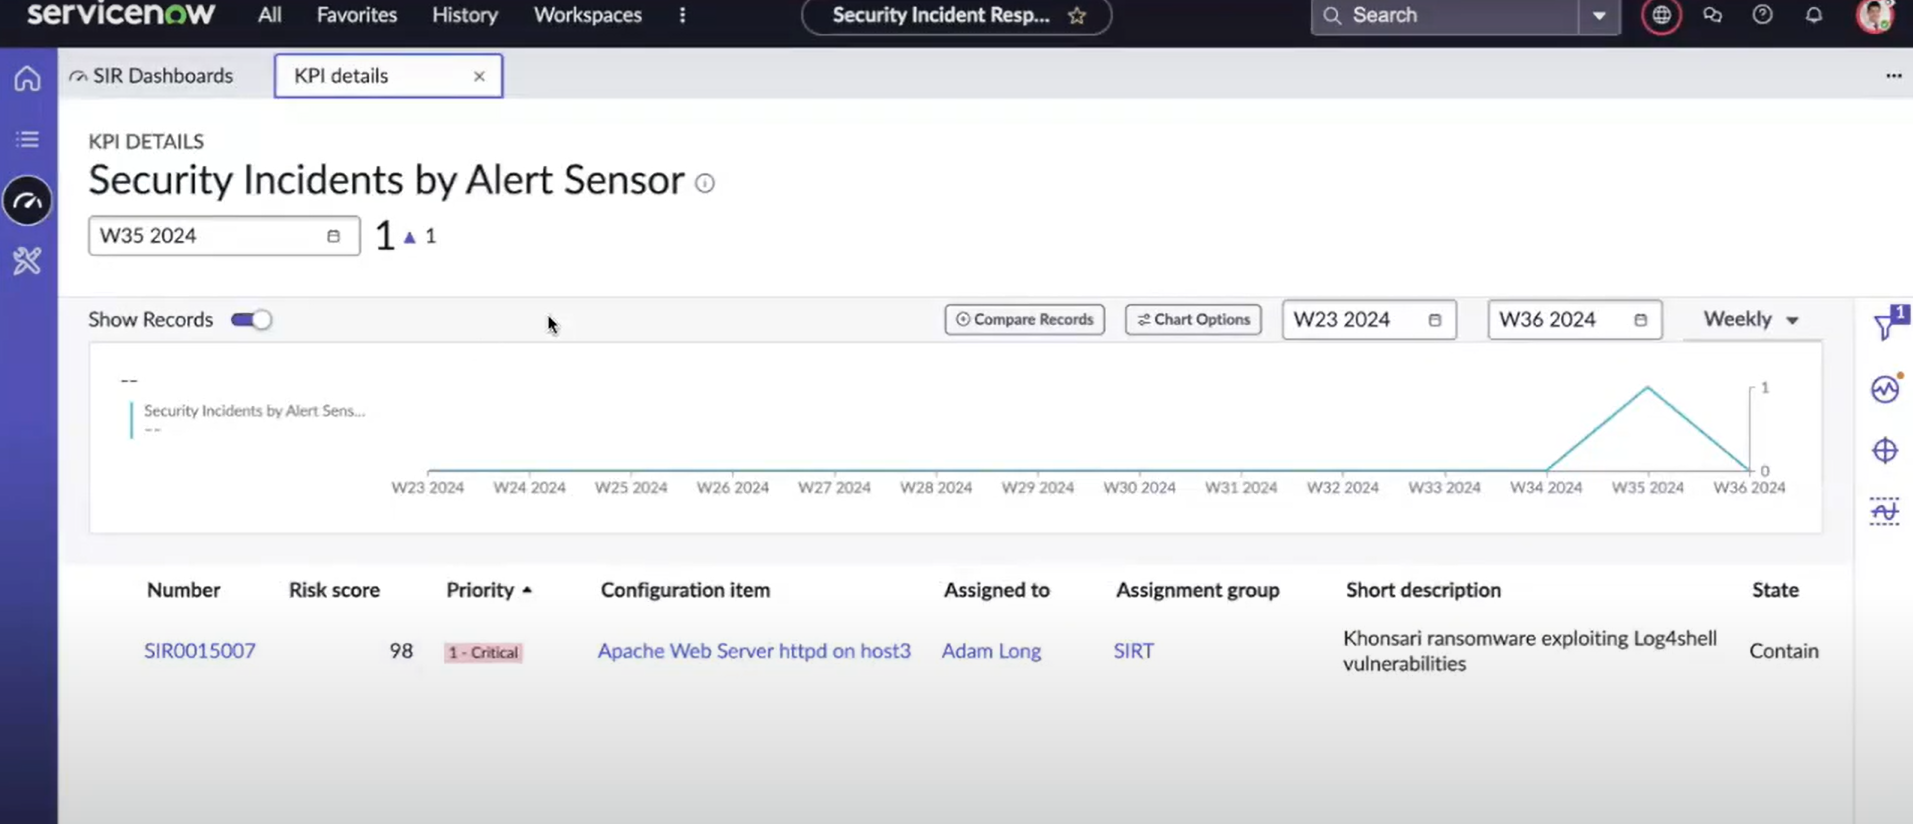Open the search scope dropdown arrow
1913x824 pixels.
(x=1599, y=15)
